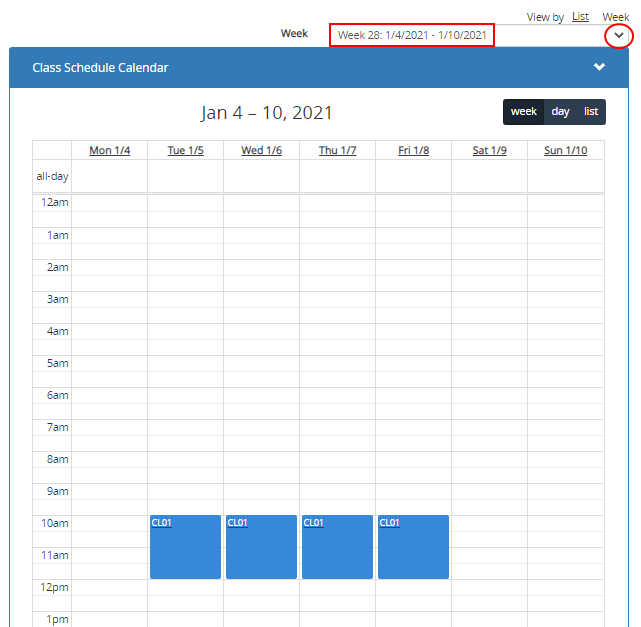Image resolution: width=641 pixels, height=627 pixels.
Task: Collapse the Class Schedule Calendar panel
Action: (599, 67)
